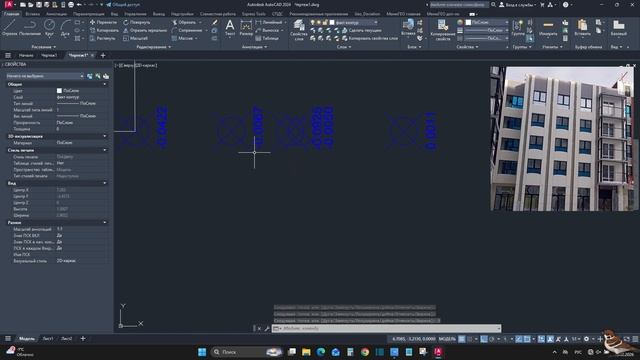Viewport: 640px width, 360px height.
Task: Open the Вид ribbon tab
Action: pyautogui.click(x=114, y=14)
